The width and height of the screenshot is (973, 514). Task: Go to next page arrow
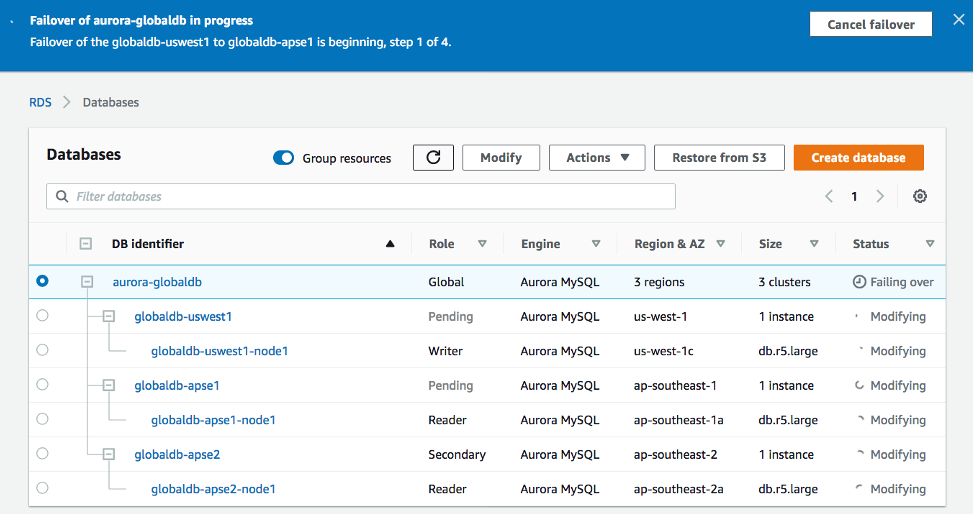click(x=880, y=196)
